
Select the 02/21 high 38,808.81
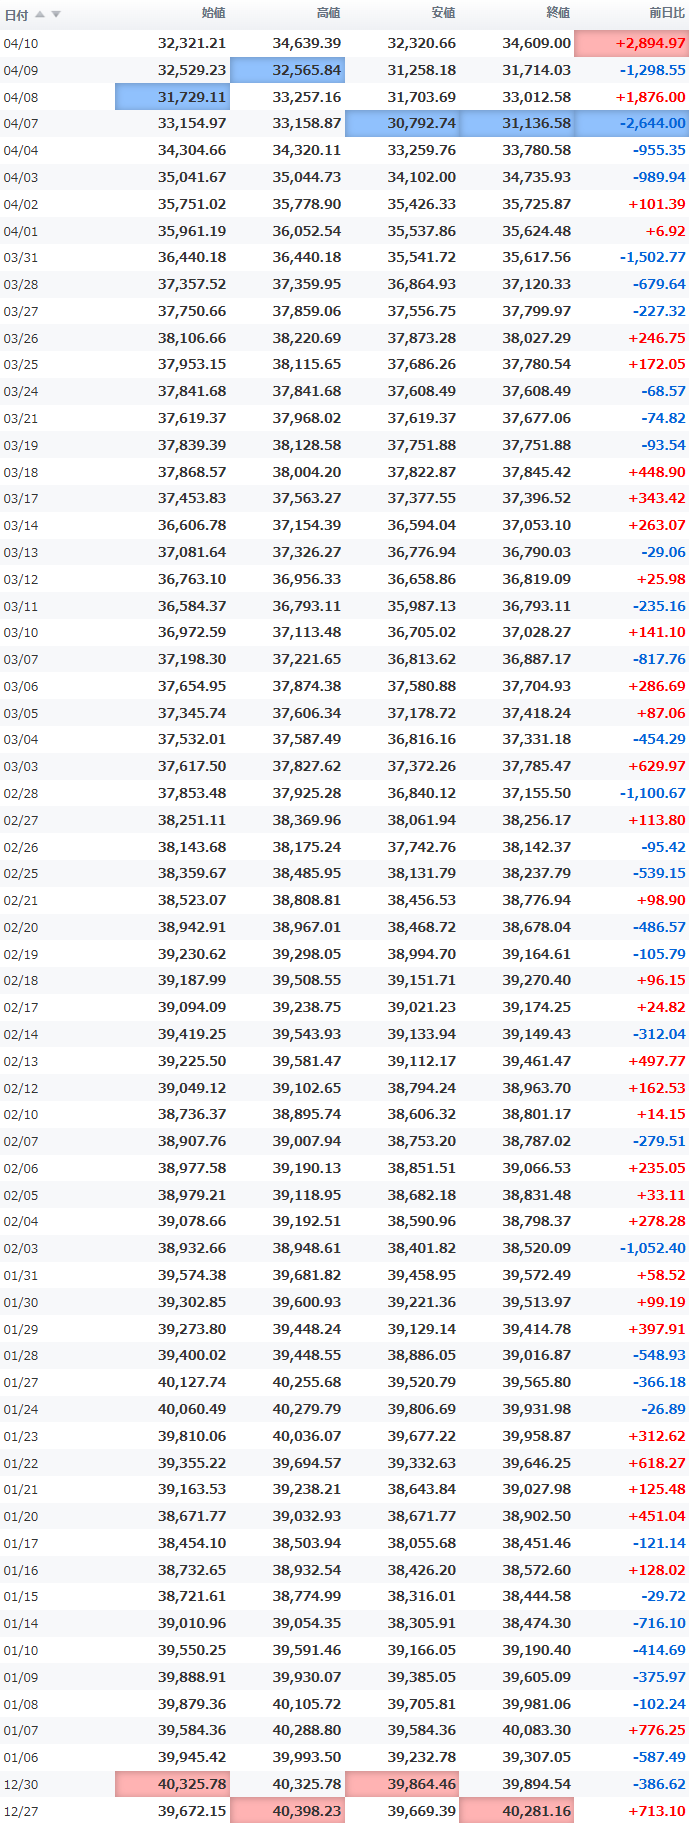click(x=307, y=900)
